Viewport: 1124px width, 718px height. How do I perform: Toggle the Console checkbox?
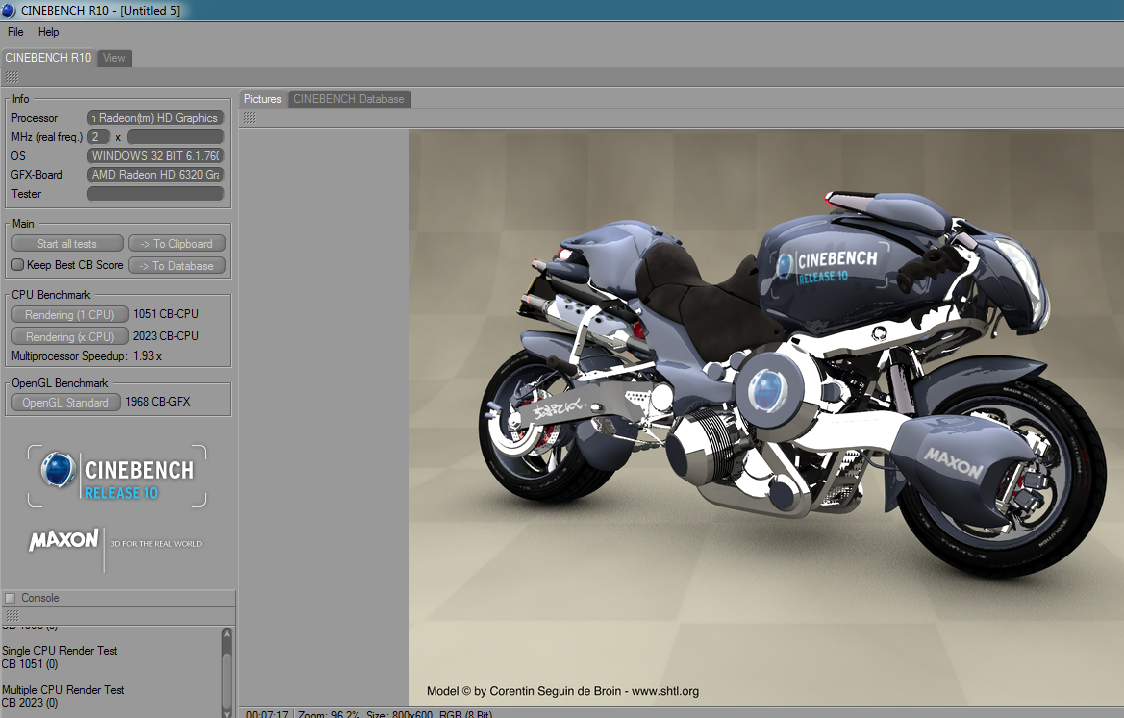pos(10,598)
